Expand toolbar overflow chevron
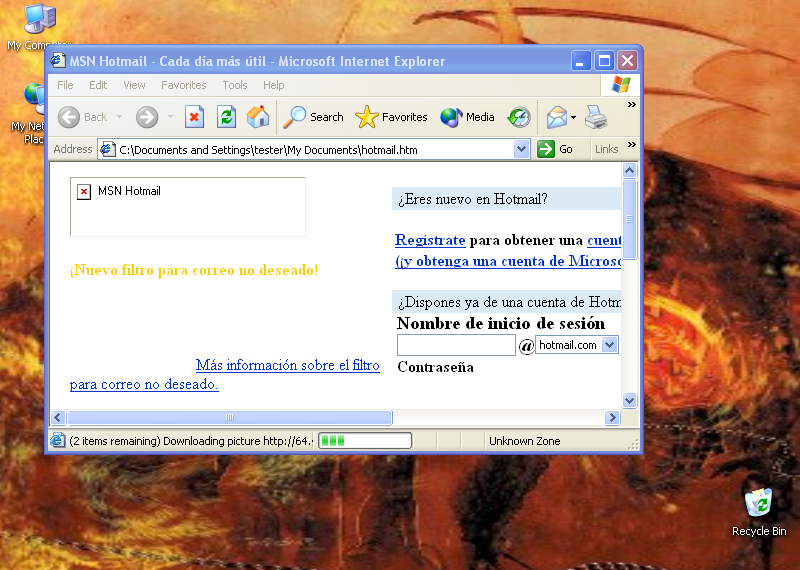The height and width of the screenshot is (570, 800). (x=632, y=105)
